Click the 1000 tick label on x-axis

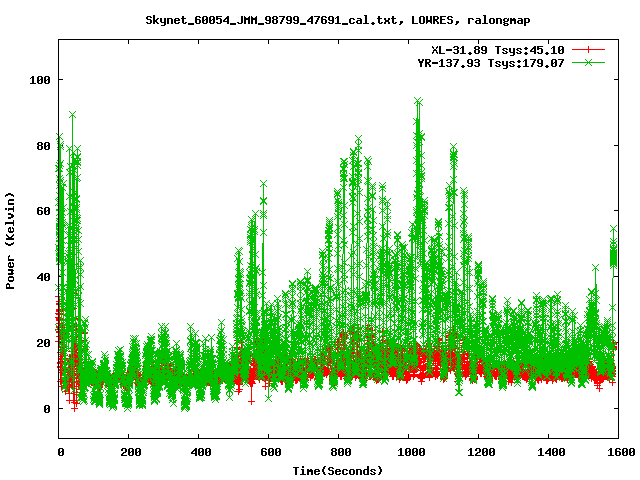pos(409,453)
